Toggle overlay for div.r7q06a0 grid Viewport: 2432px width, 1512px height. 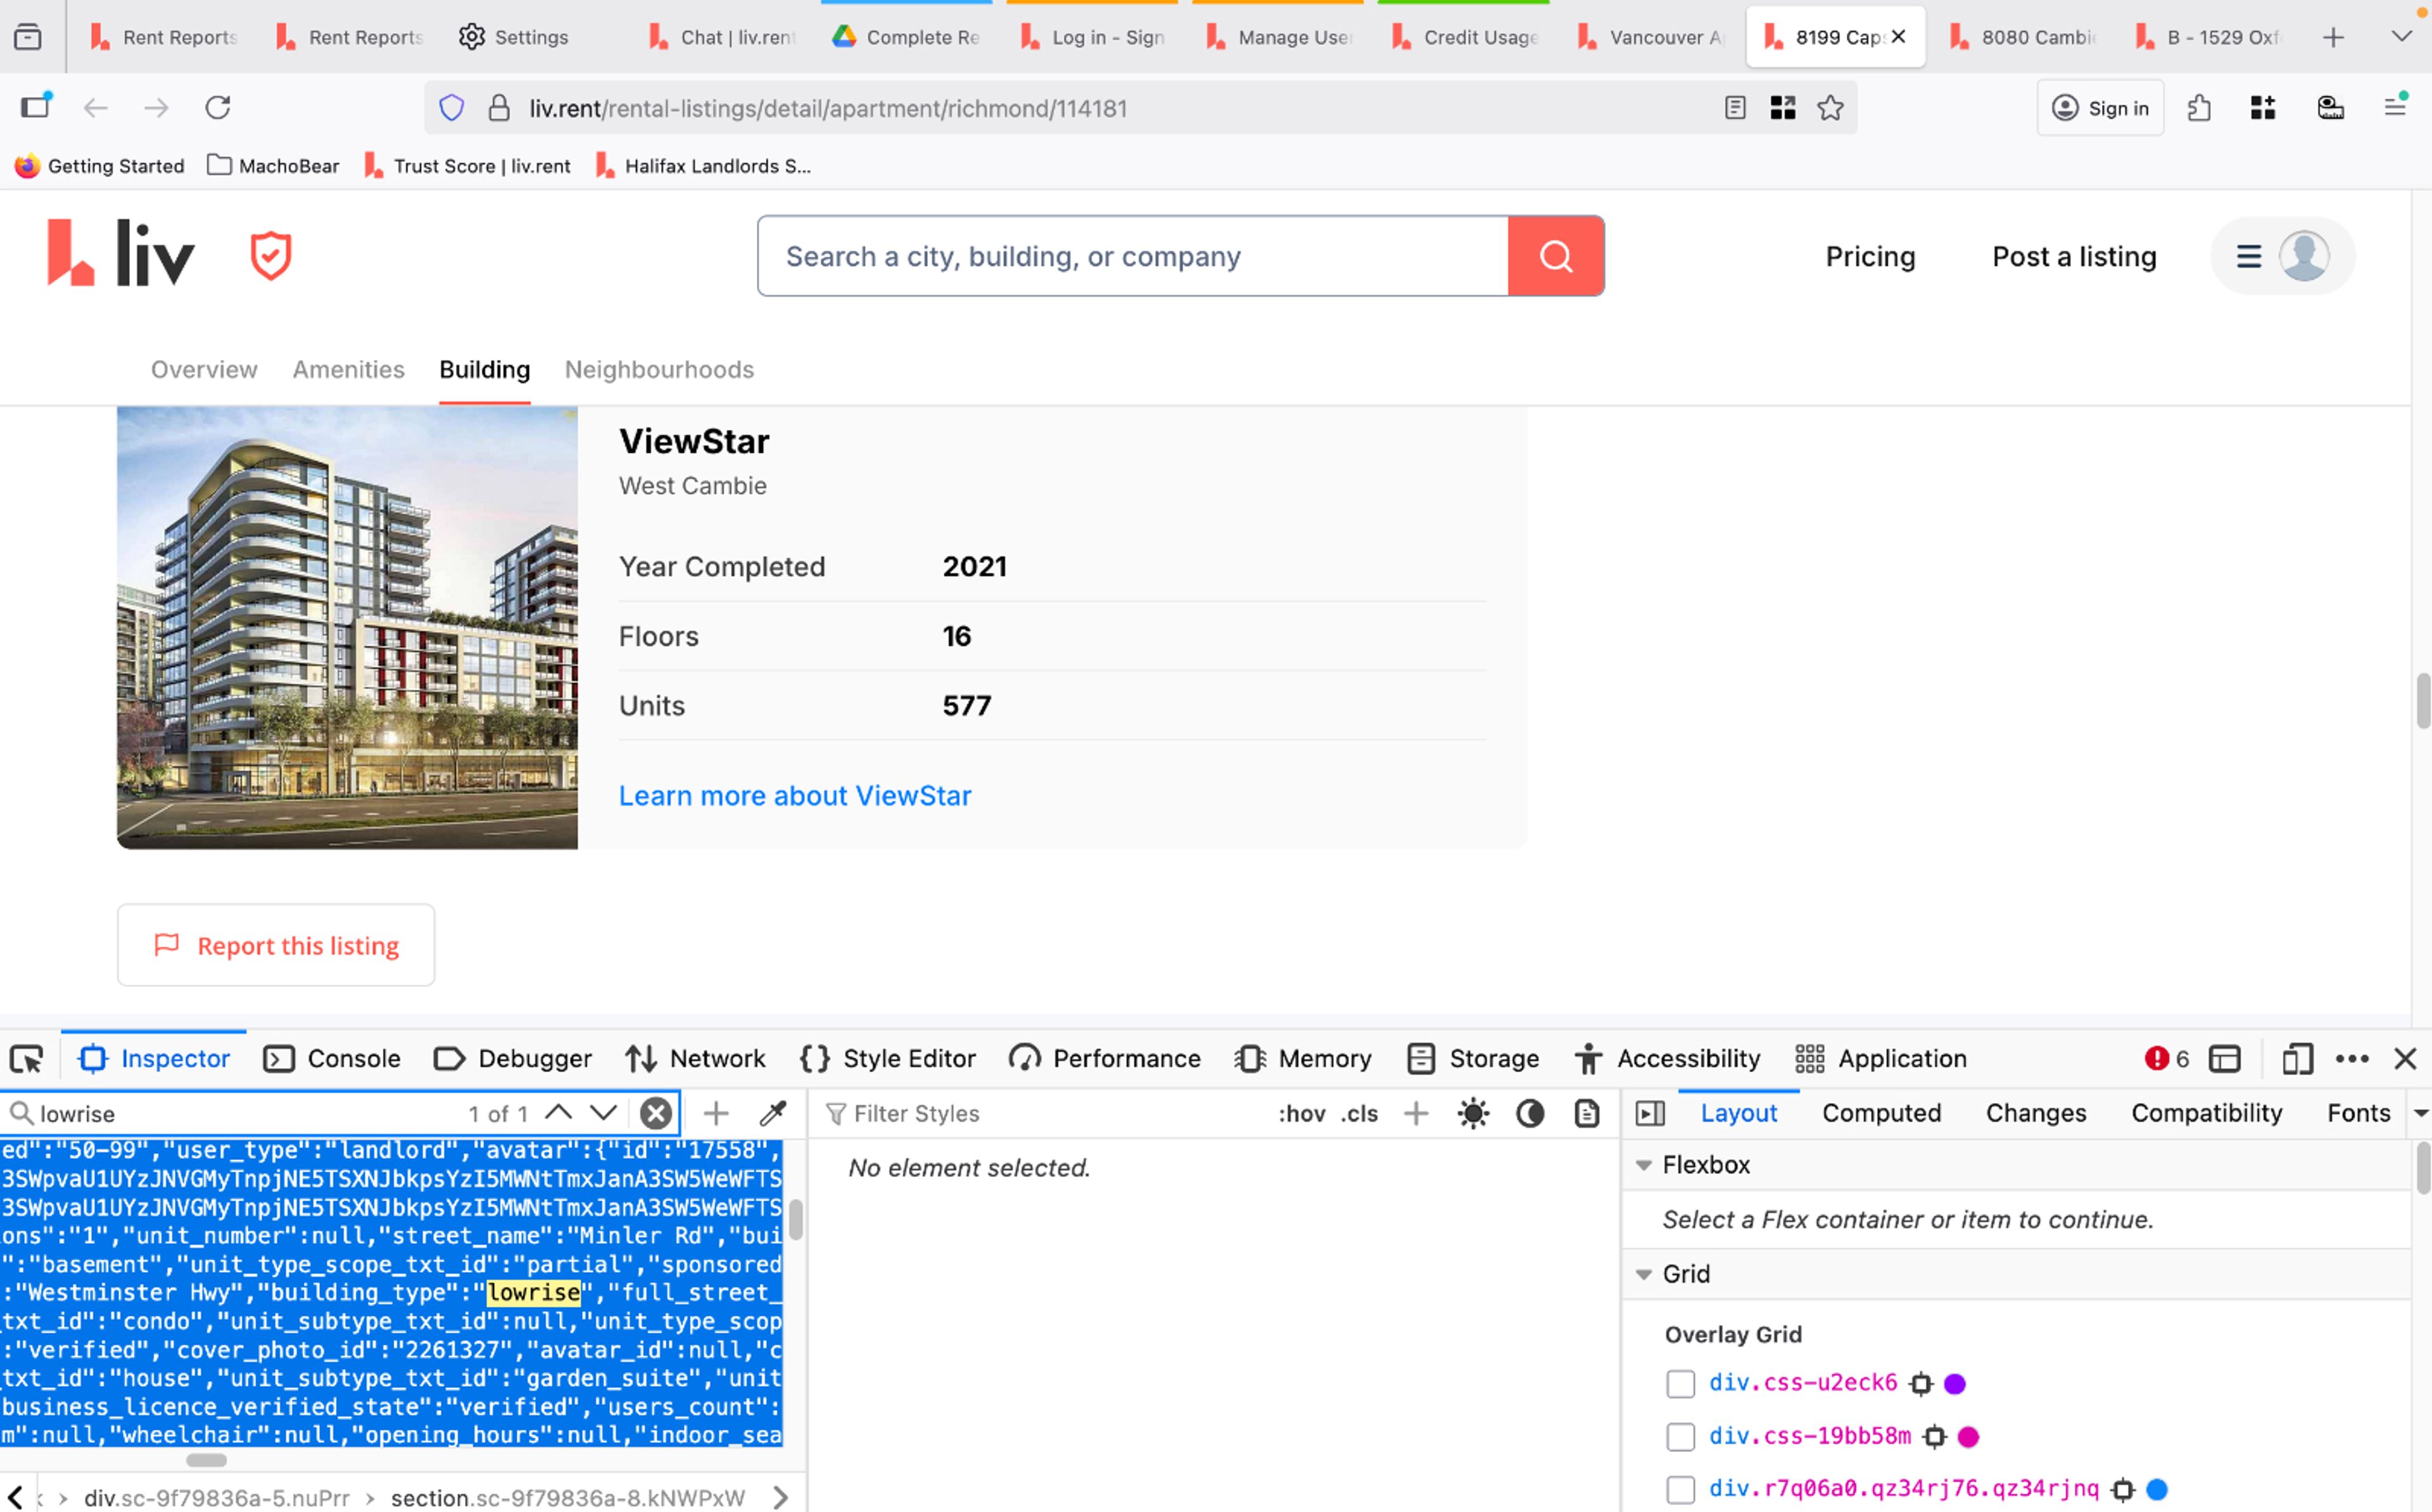coord(1680,1489)
